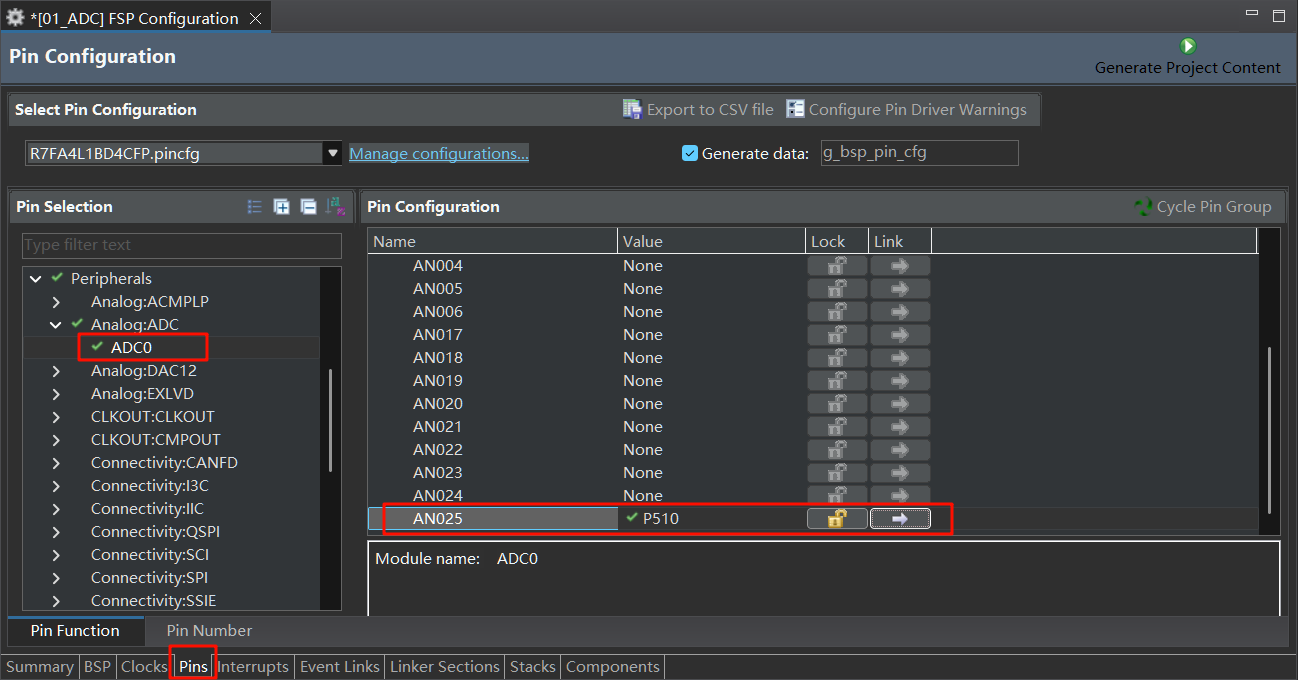Image resolution: width=1298 pixels, height=680 pixels.
Task: Click Generate Project Content
Action: (1187, 57)
